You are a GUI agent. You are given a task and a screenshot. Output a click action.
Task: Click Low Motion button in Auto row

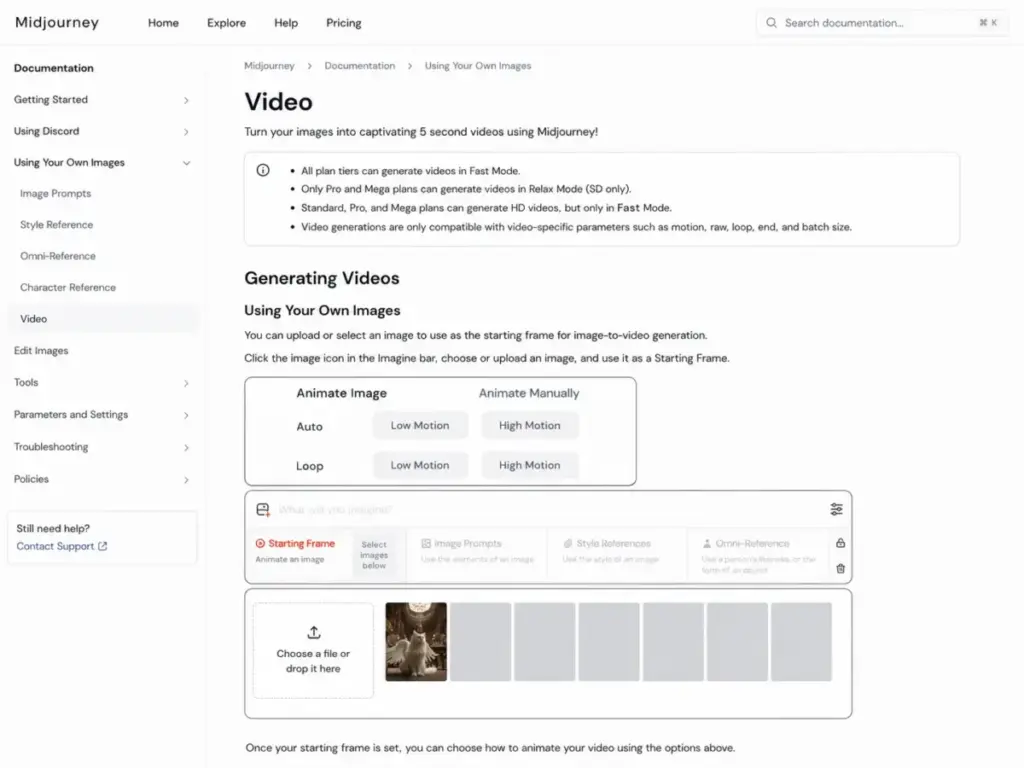pos(420,426)
